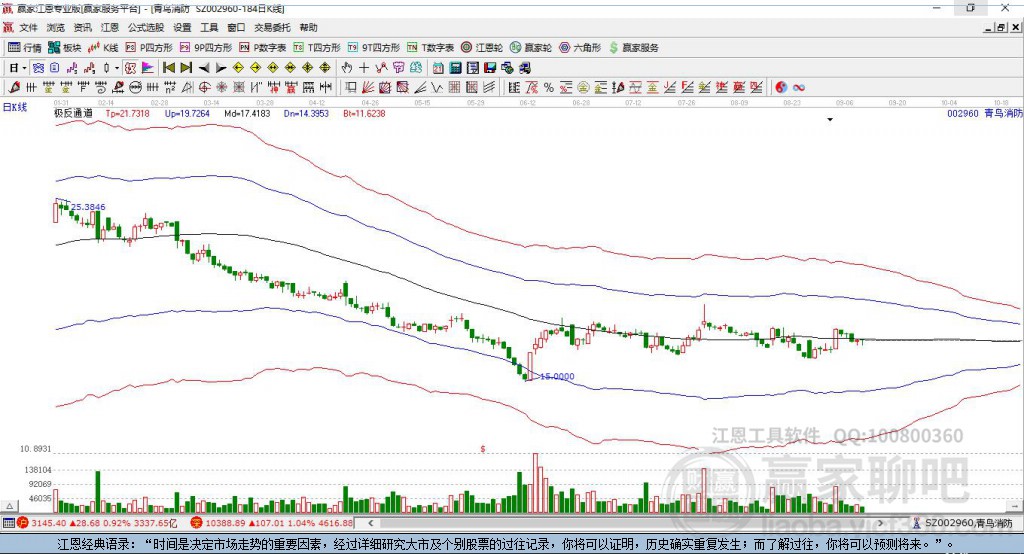The image size is (1024, 554).
Task: Click the last yellow diamond four-arrow icon
Action: [x=325, y=68]
